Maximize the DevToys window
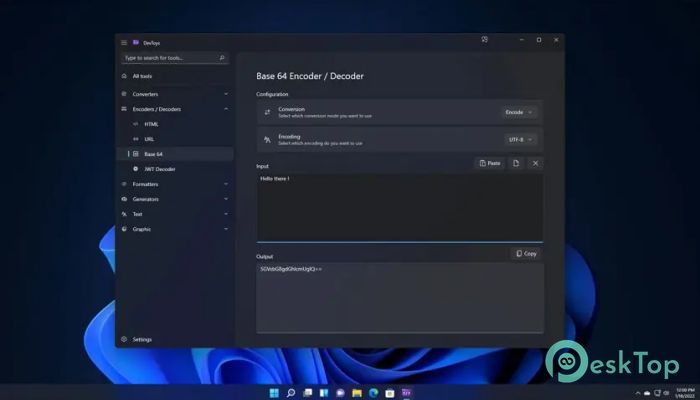700x400 pixels. tap(539, 40)
